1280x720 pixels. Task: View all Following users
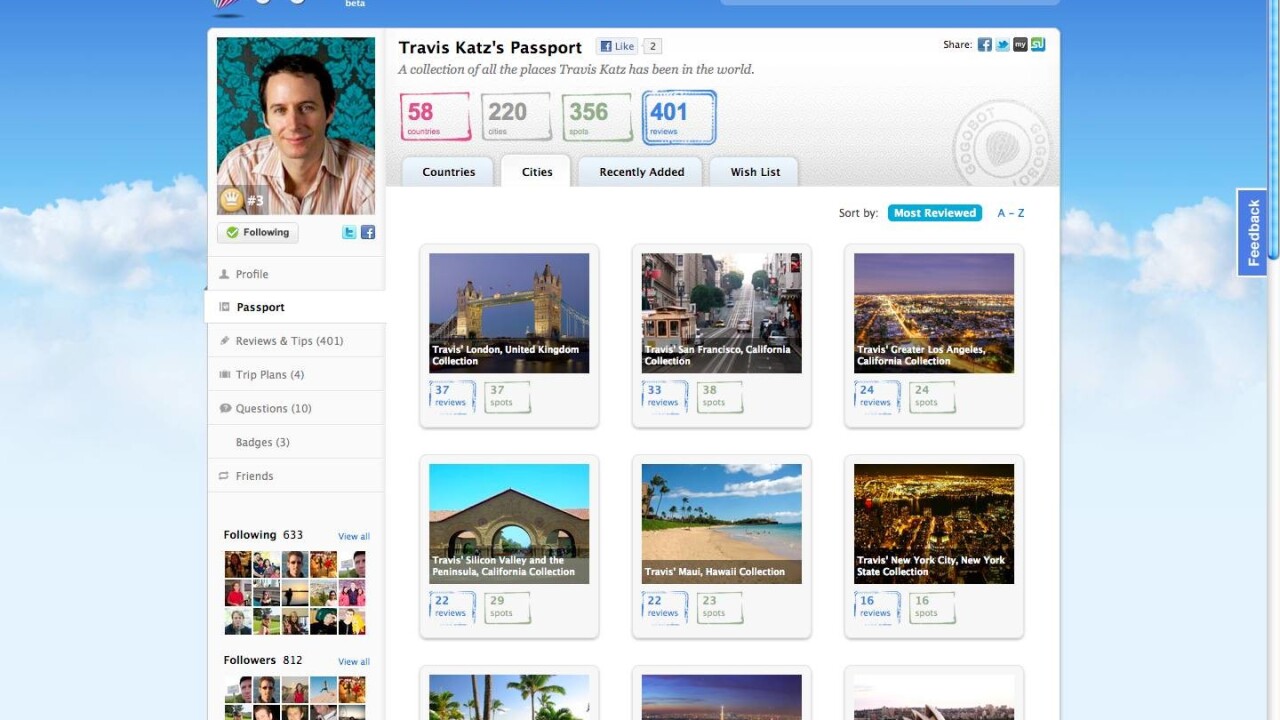pos(353,537)
